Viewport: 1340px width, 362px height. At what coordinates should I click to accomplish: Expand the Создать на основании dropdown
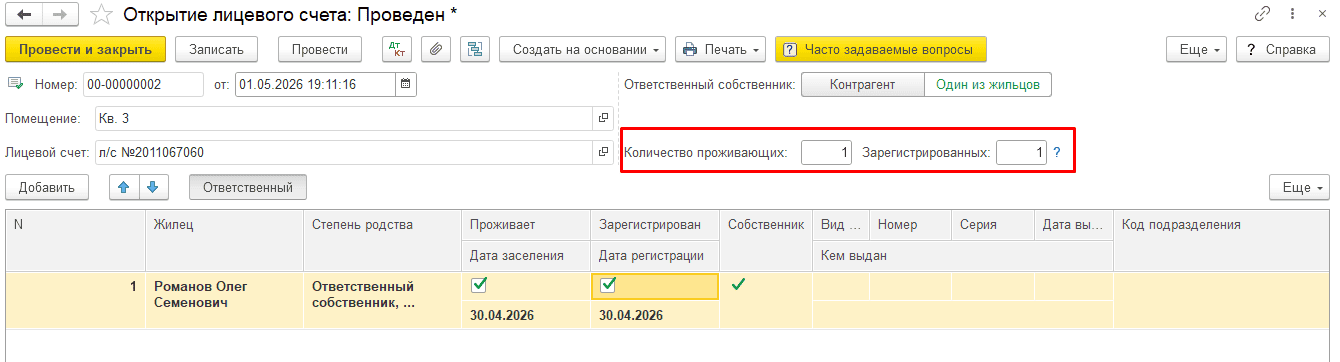tap(583, 49)
